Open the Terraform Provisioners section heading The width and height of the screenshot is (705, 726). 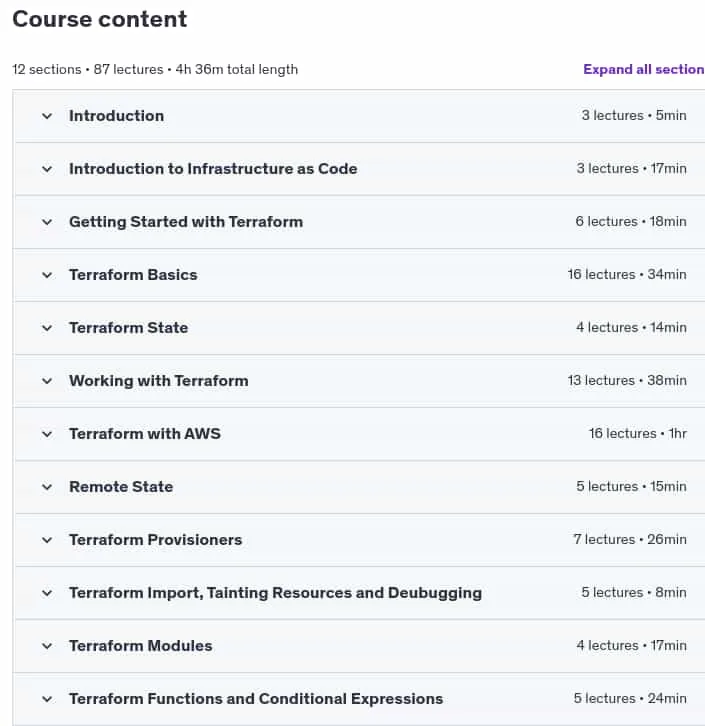tap(156, 540)
